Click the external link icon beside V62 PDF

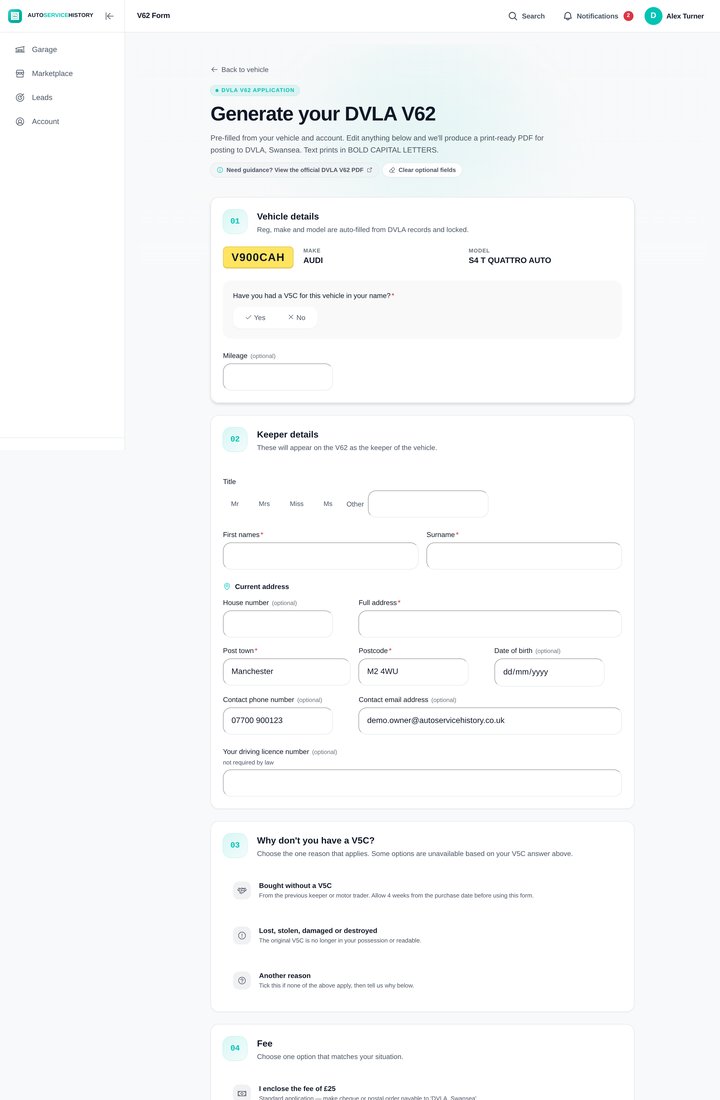pyautogui.click(x=369, y=170)
